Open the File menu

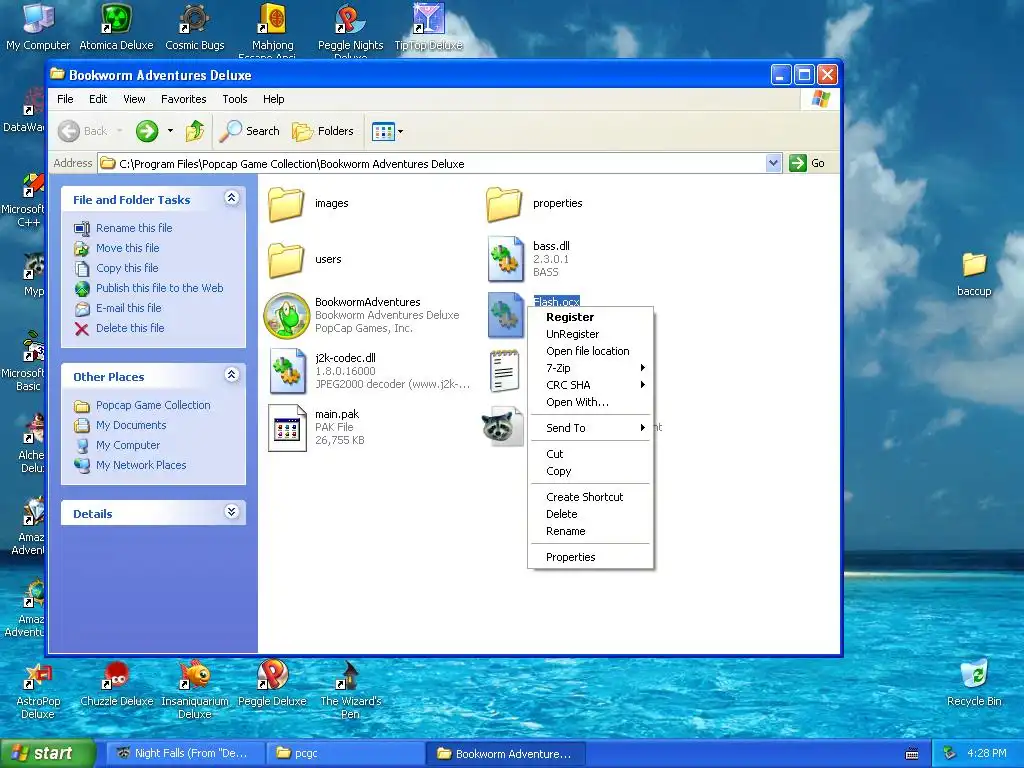(x=65, y=99)
